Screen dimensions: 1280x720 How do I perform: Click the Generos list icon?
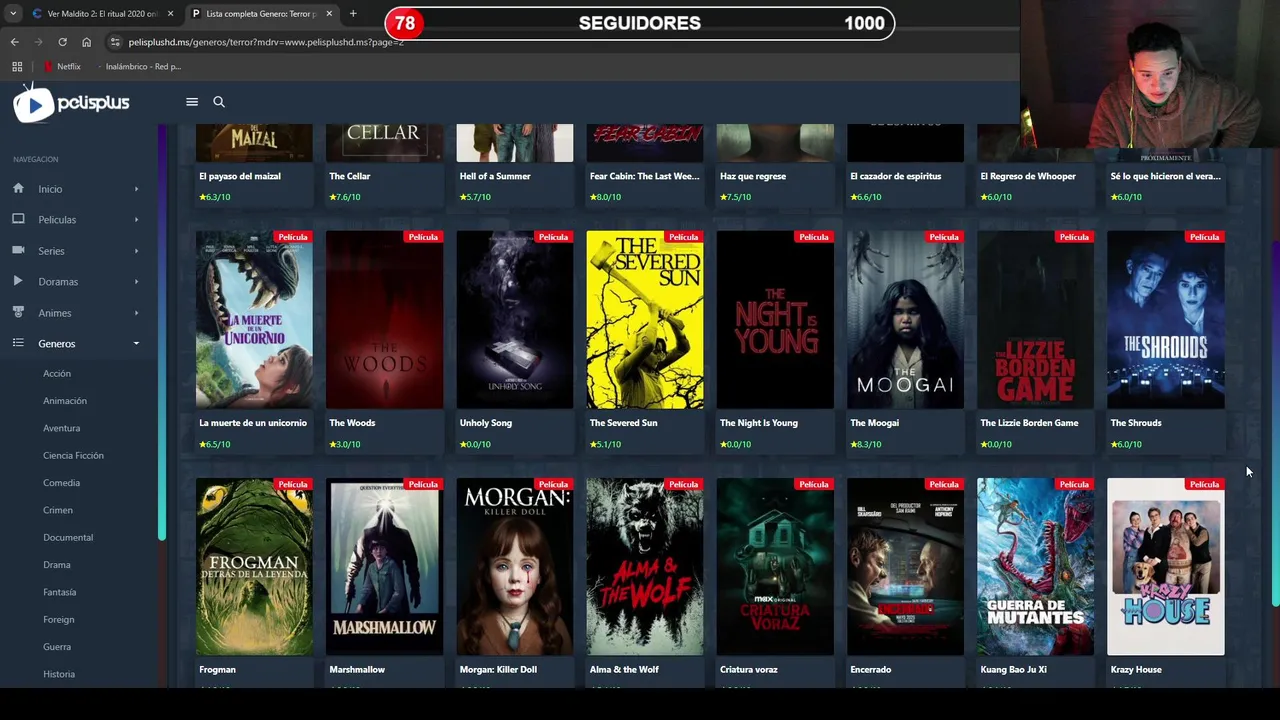(18, 343)
